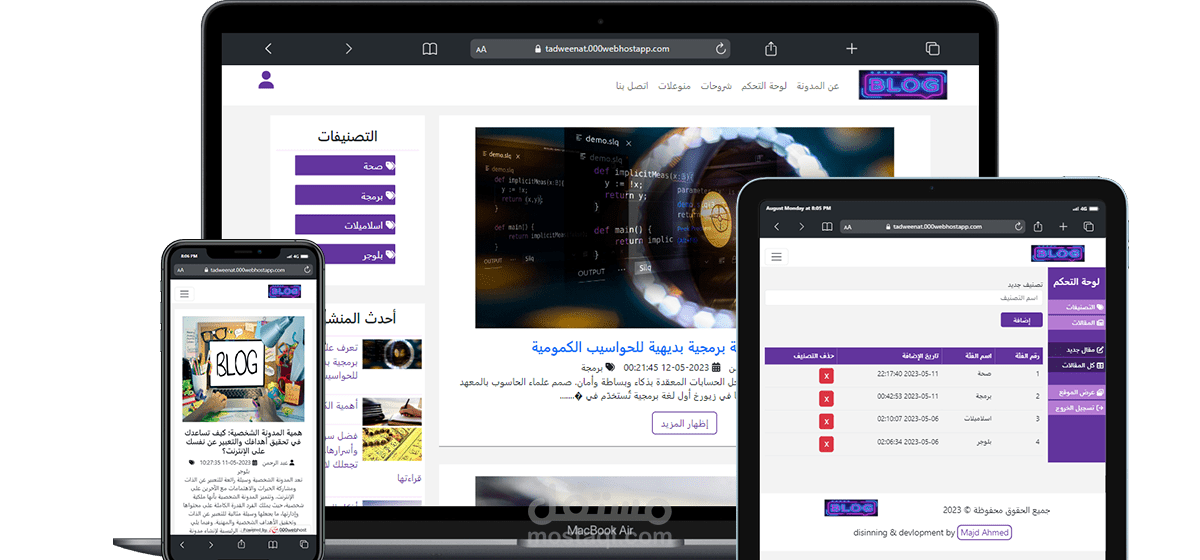This screenshot has width=1200, height=560.
Task: Click BLOG logo in iPad page footer
Action: pos(851,508)
